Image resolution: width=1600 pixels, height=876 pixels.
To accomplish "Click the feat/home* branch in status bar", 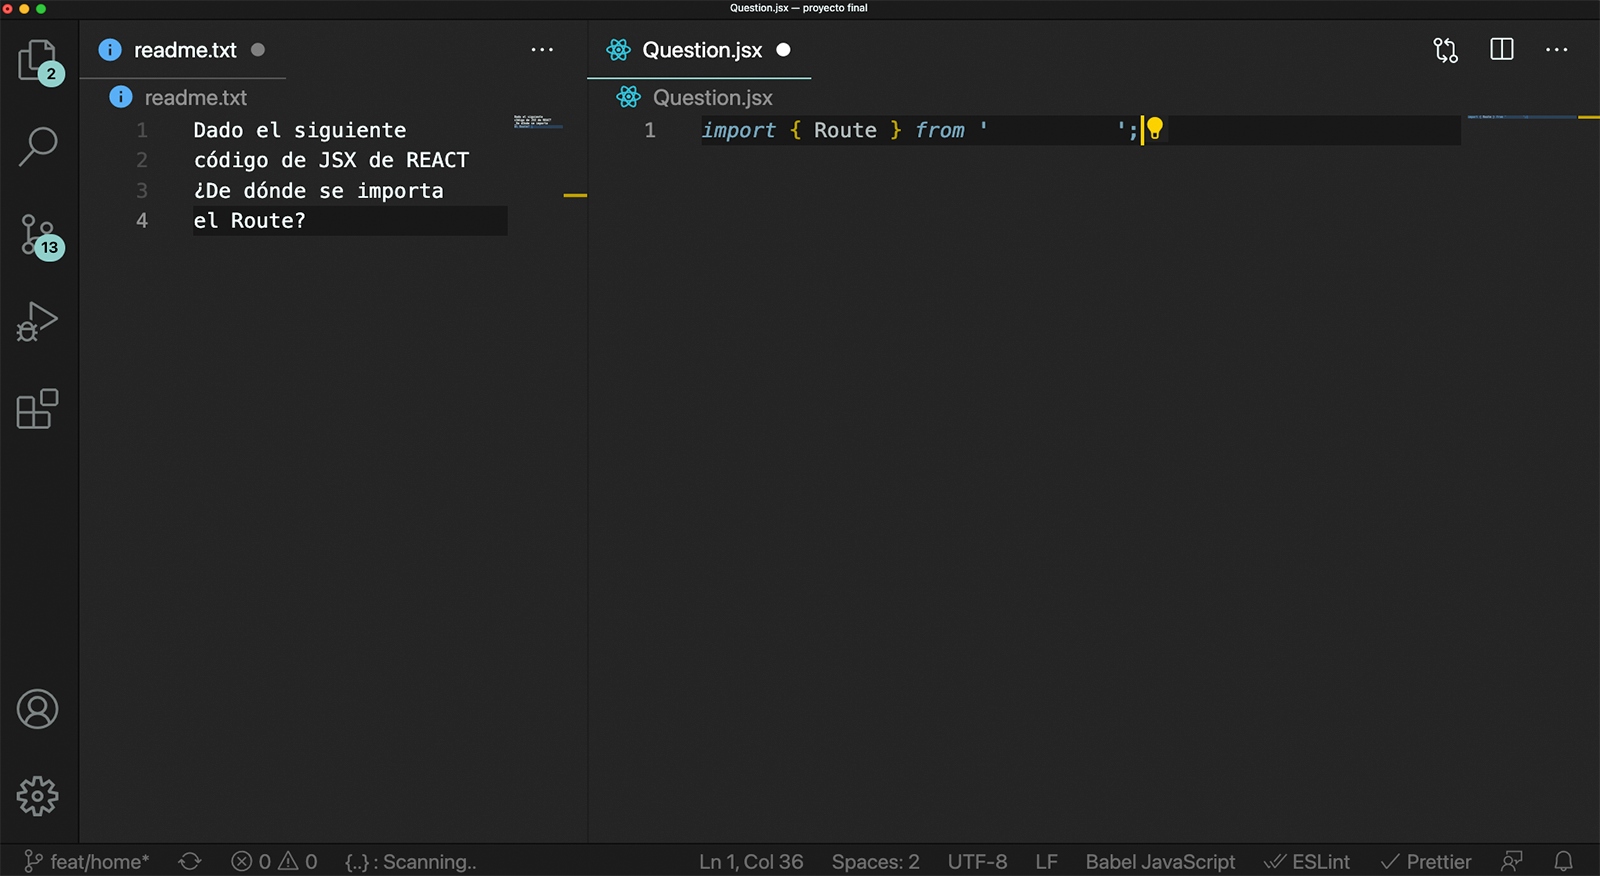I will [87, 861].
